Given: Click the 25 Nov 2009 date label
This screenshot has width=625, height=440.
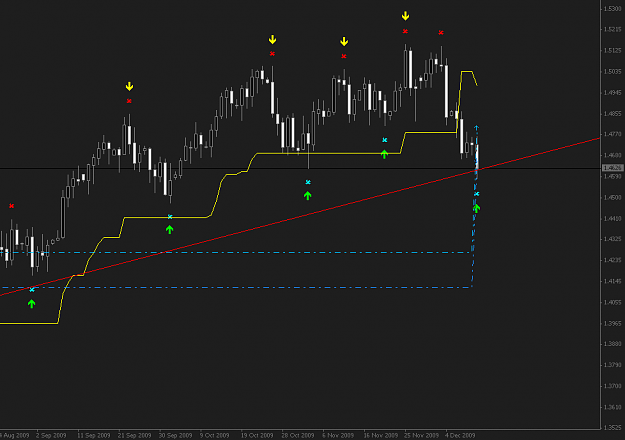Looking at the screenshot, I should pyautogui.click(x=421, y=435).
